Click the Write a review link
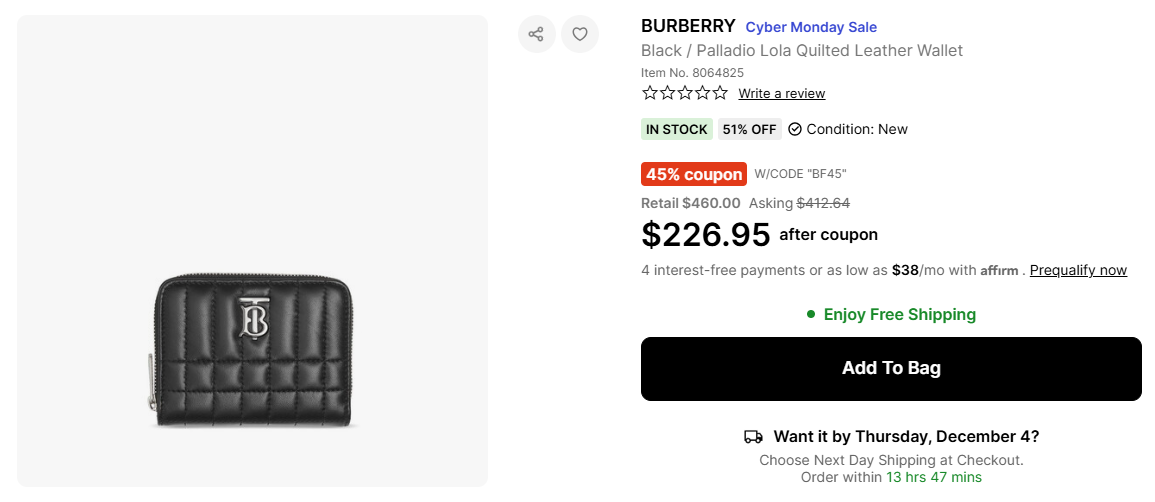Screen dimensions: 1155x502 tap(781, 93)
